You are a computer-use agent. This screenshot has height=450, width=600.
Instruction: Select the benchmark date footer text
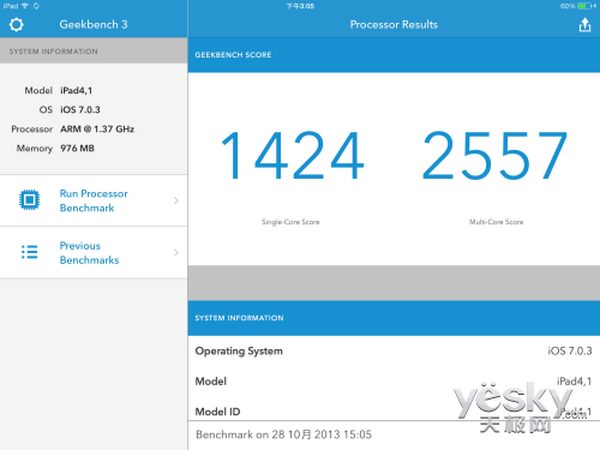(x=284, y=435)
